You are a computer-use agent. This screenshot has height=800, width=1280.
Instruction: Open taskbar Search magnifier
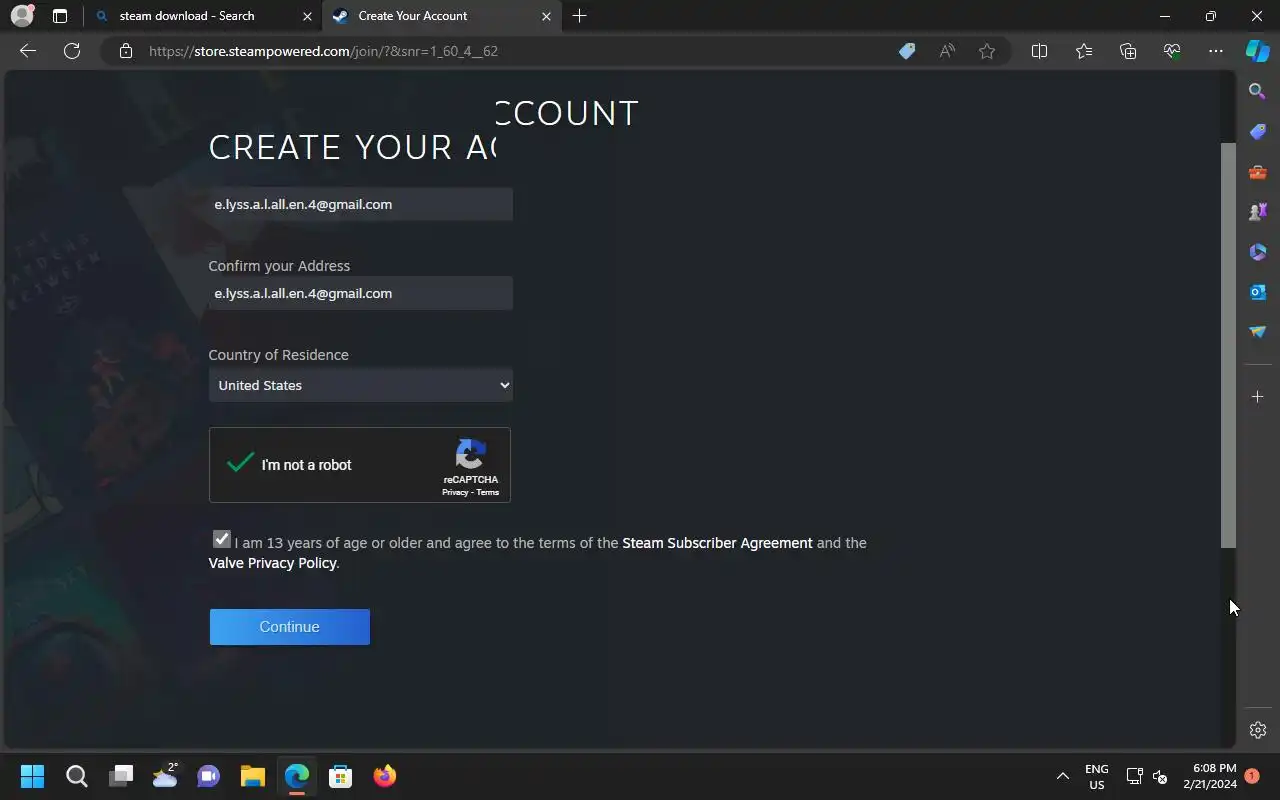[76, 776]
